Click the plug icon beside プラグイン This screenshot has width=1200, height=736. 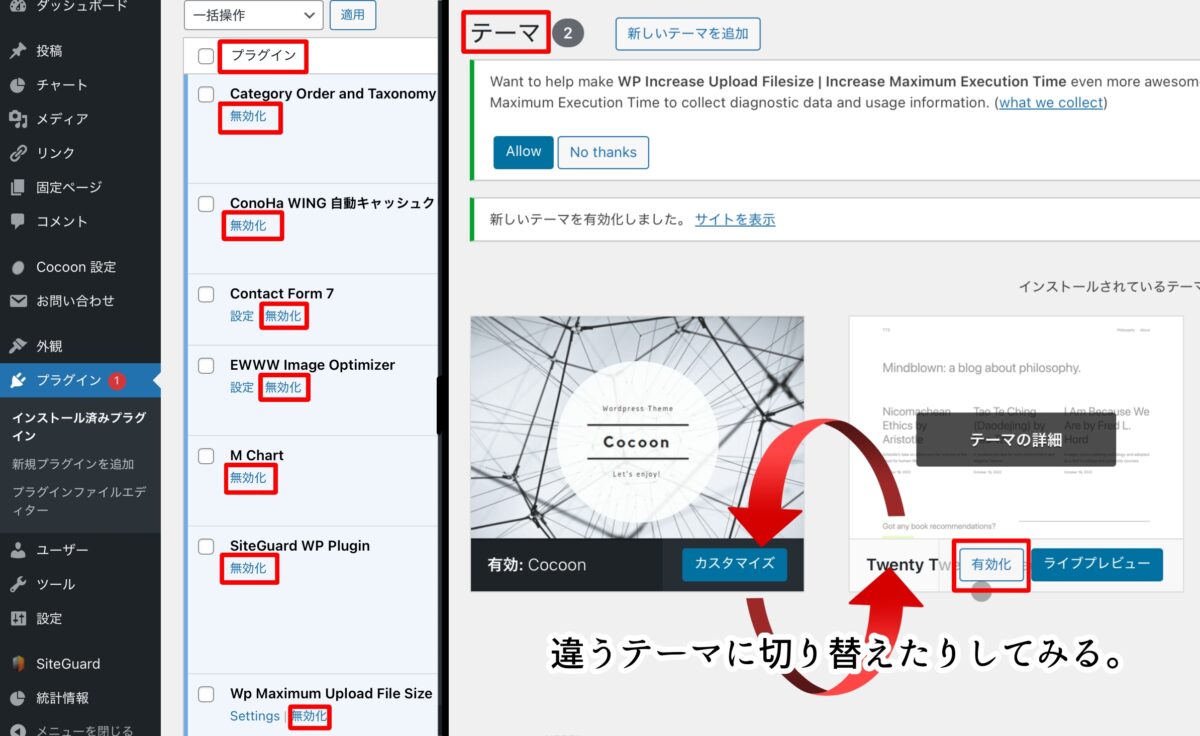point(18,380)
